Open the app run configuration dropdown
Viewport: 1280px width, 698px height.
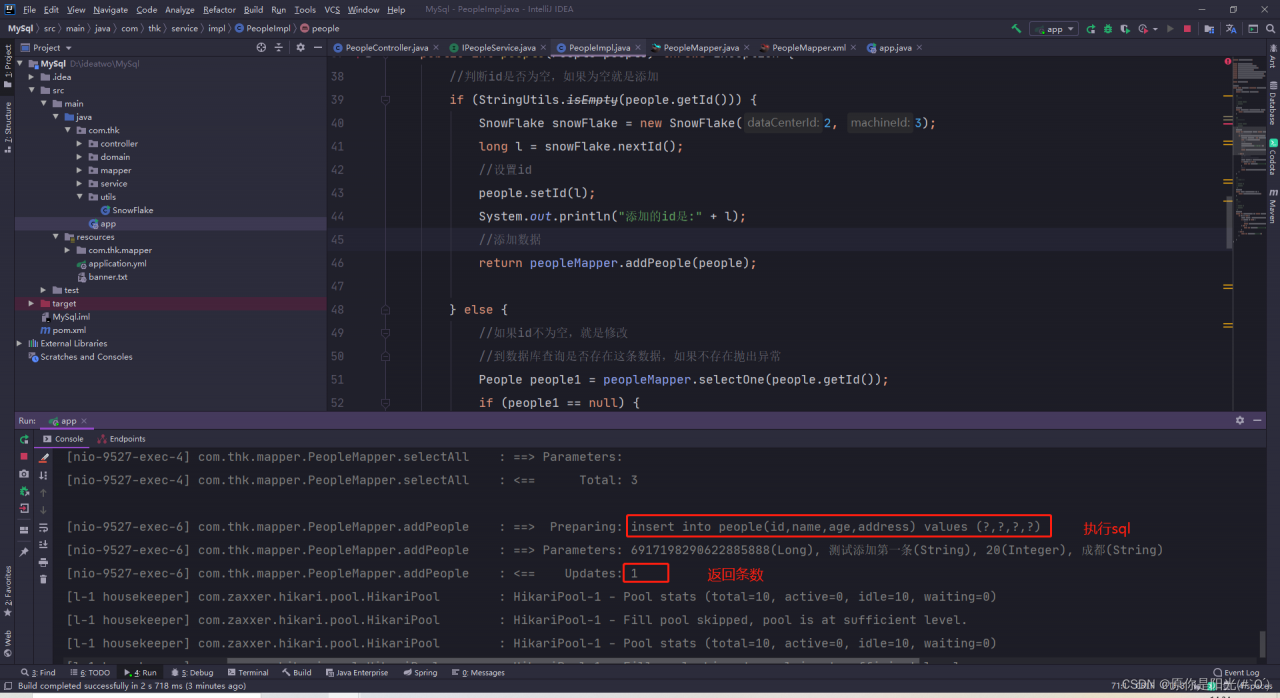tap(1055, 29)
